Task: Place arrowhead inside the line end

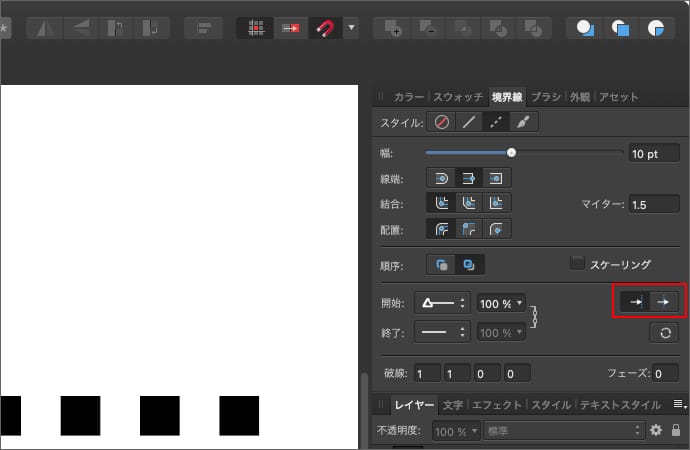Action: pos(635,301)
